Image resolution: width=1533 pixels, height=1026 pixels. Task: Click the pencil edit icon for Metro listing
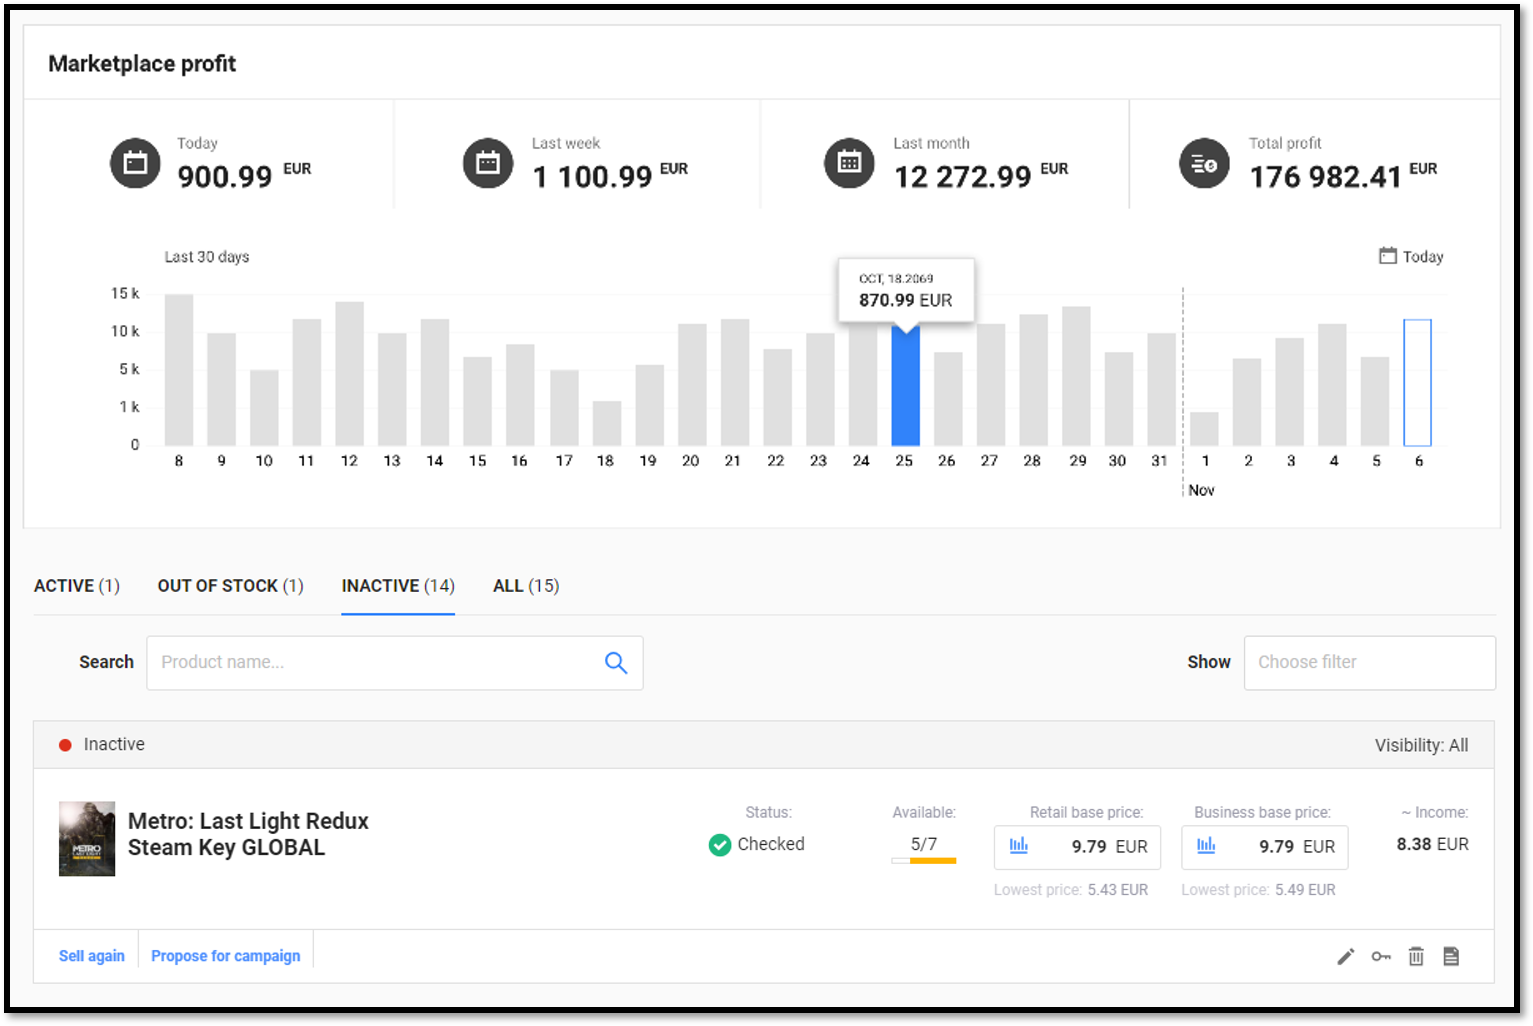coord(1345,957)
